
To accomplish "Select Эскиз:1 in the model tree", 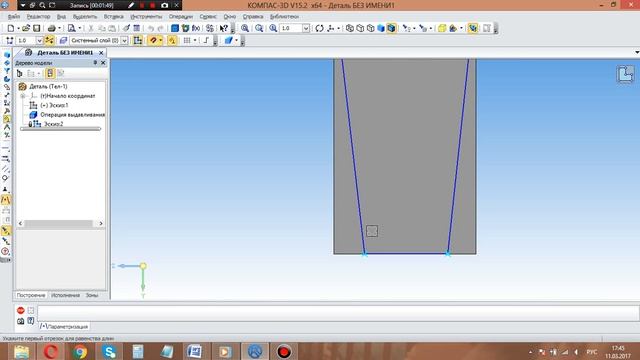I will pyautogui.click(x=54, y=105).
